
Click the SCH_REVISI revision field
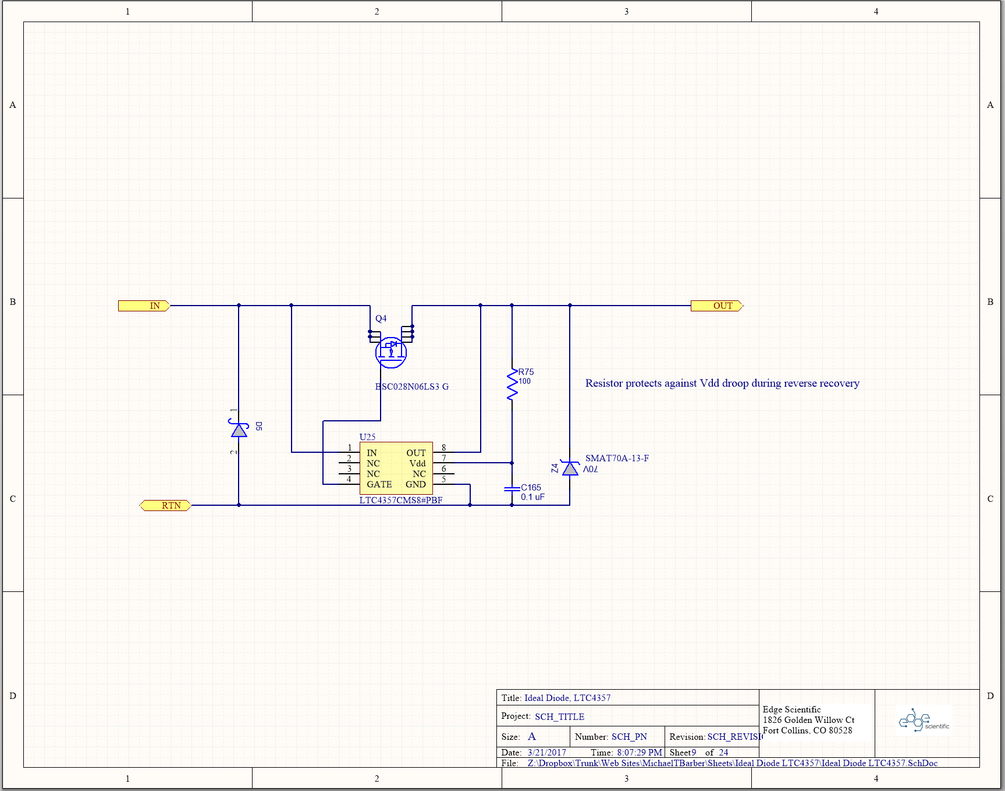tap(735, 737)
